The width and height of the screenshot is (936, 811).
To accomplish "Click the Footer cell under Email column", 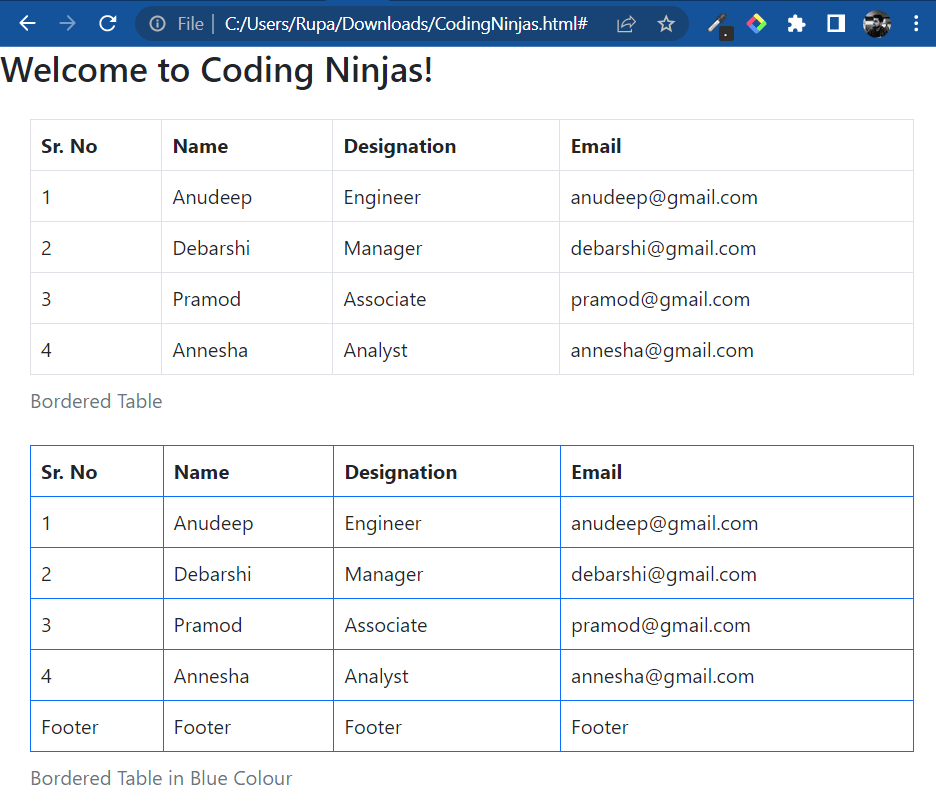I will pyautogui.click(x=599, y=727).
